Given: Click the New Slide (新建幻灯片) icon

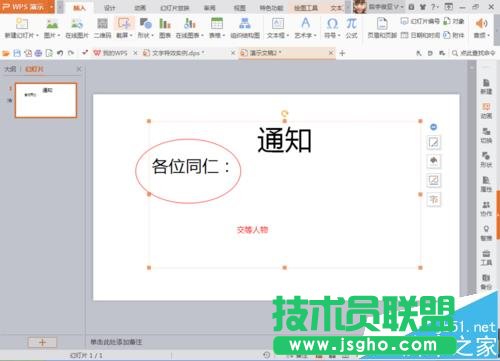Looking at the screenshot, I should [22, 24].
